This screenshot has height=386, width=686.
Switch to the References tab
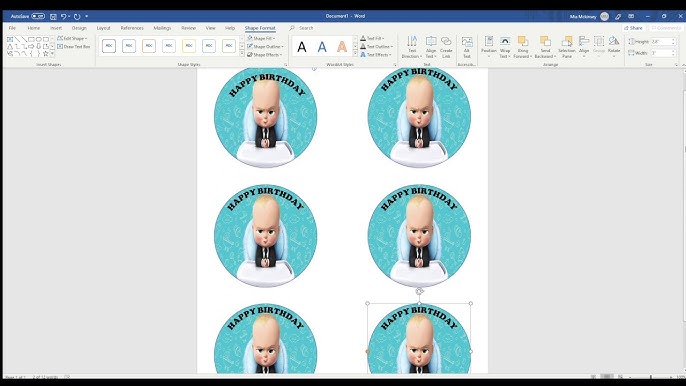(x=132, y=28)
